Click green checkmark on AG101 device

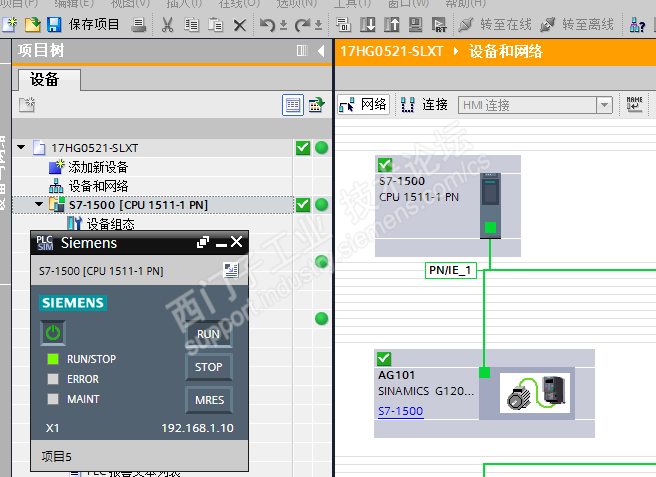(x=384, y=359)
